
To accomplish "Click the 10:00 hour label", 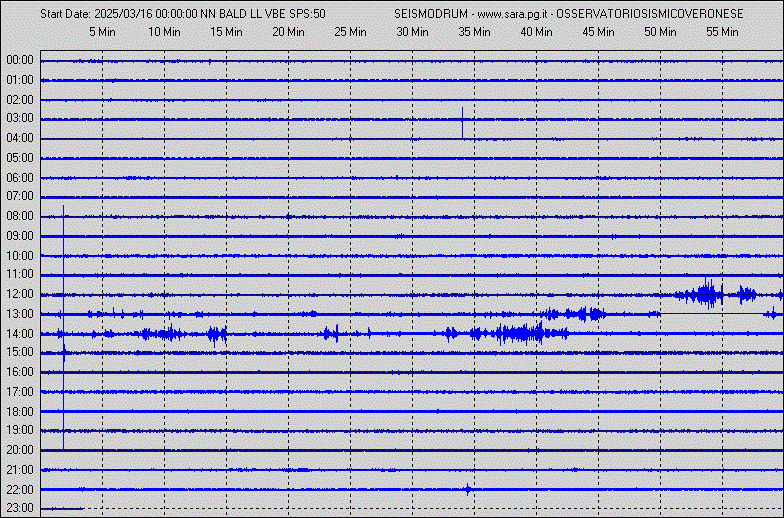I will [20, 256].
